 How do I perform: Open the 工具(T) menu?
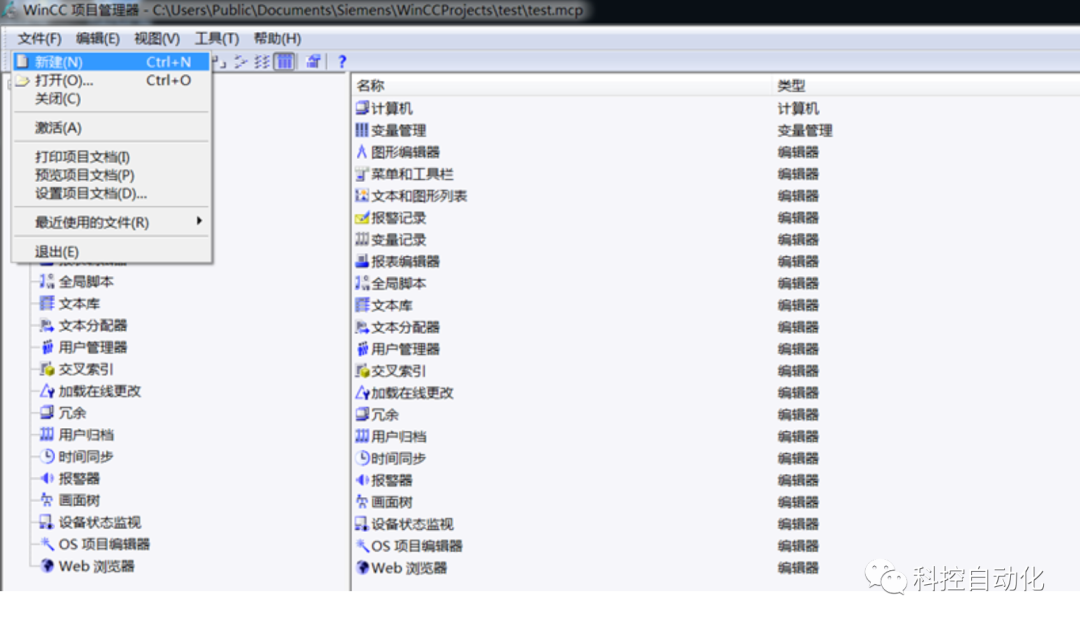217,39
